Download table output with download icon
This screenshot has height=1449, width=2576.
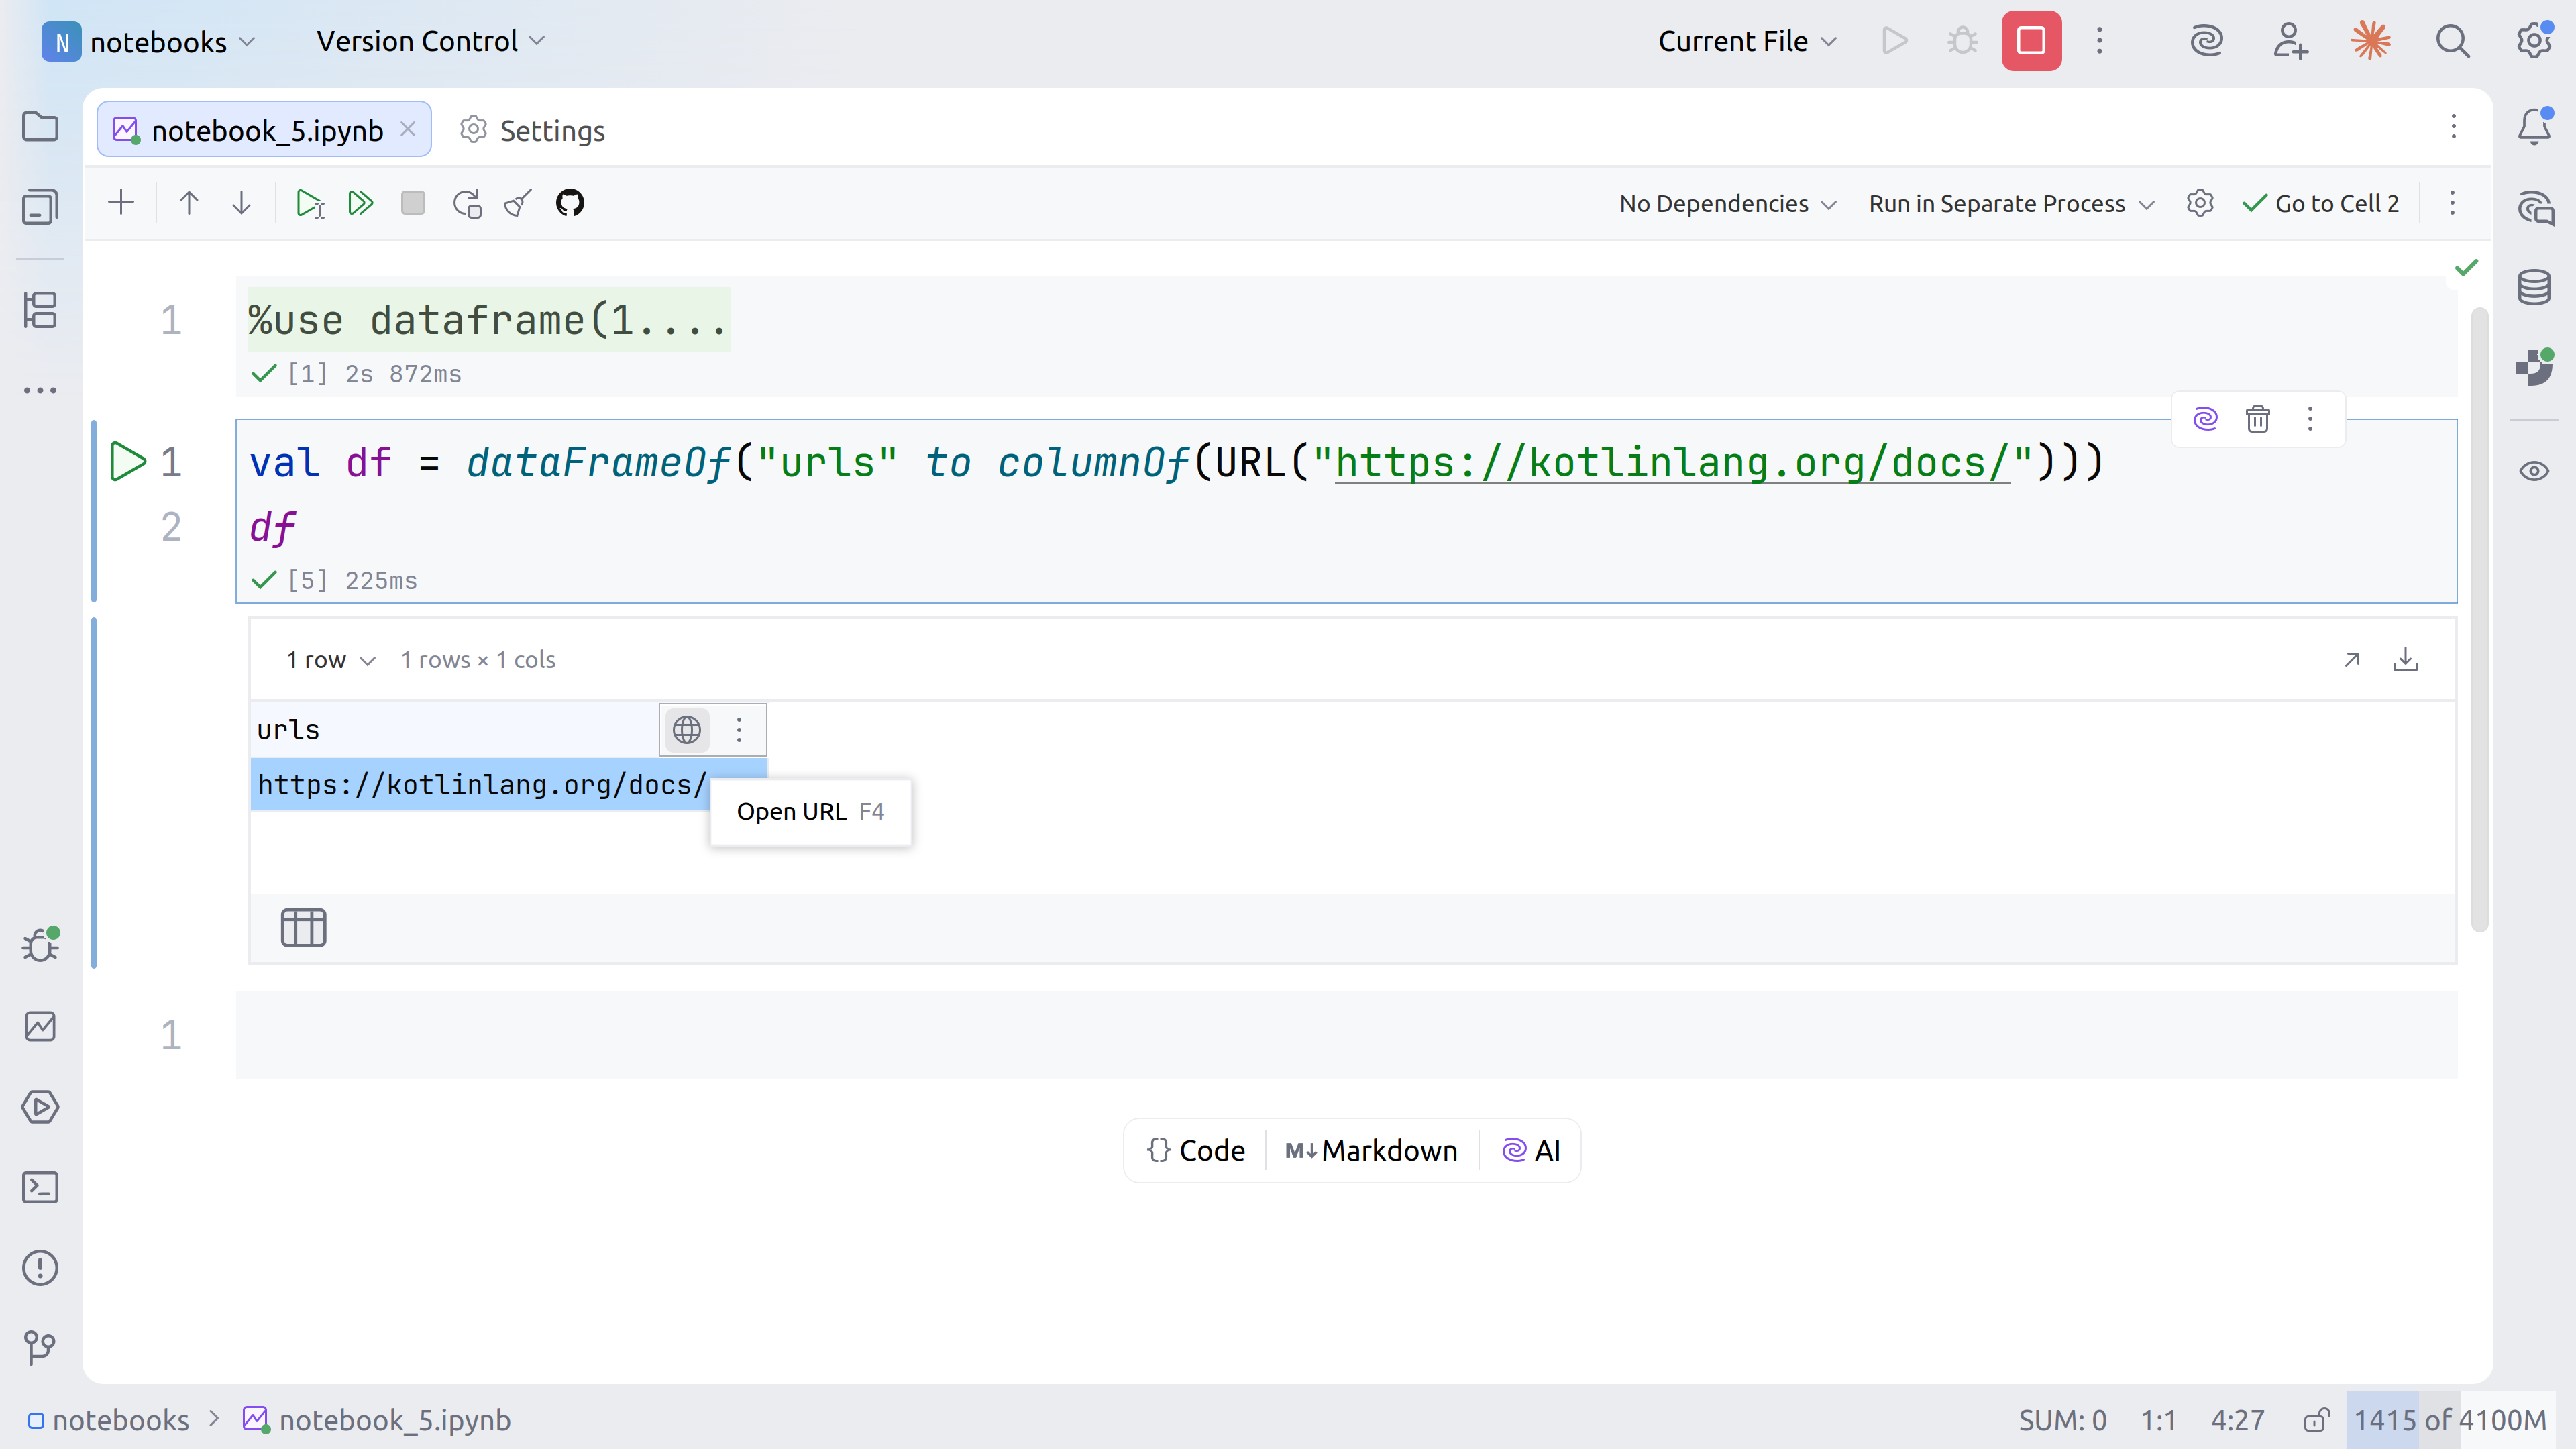point(2405,660)
